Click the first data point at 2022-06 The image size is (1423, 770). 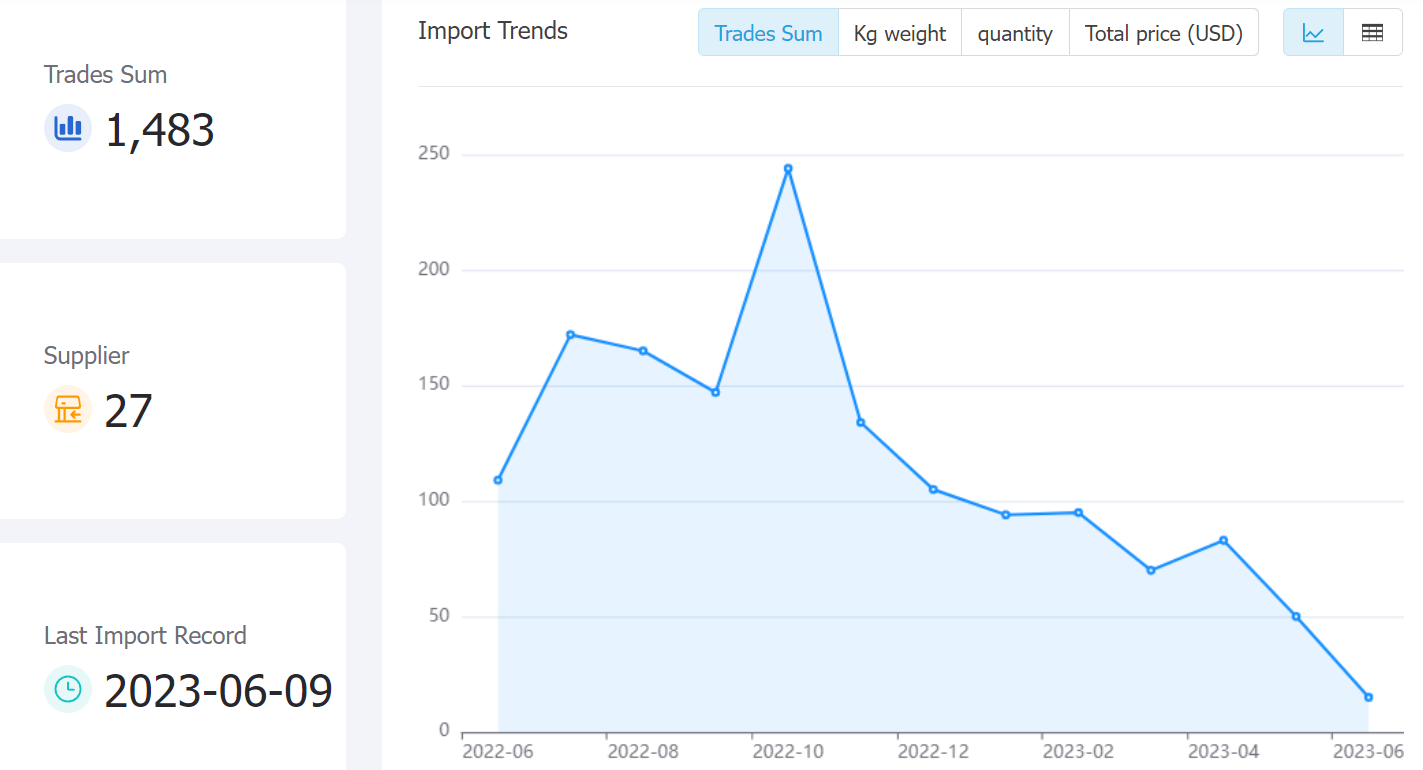tap(498, 480)
